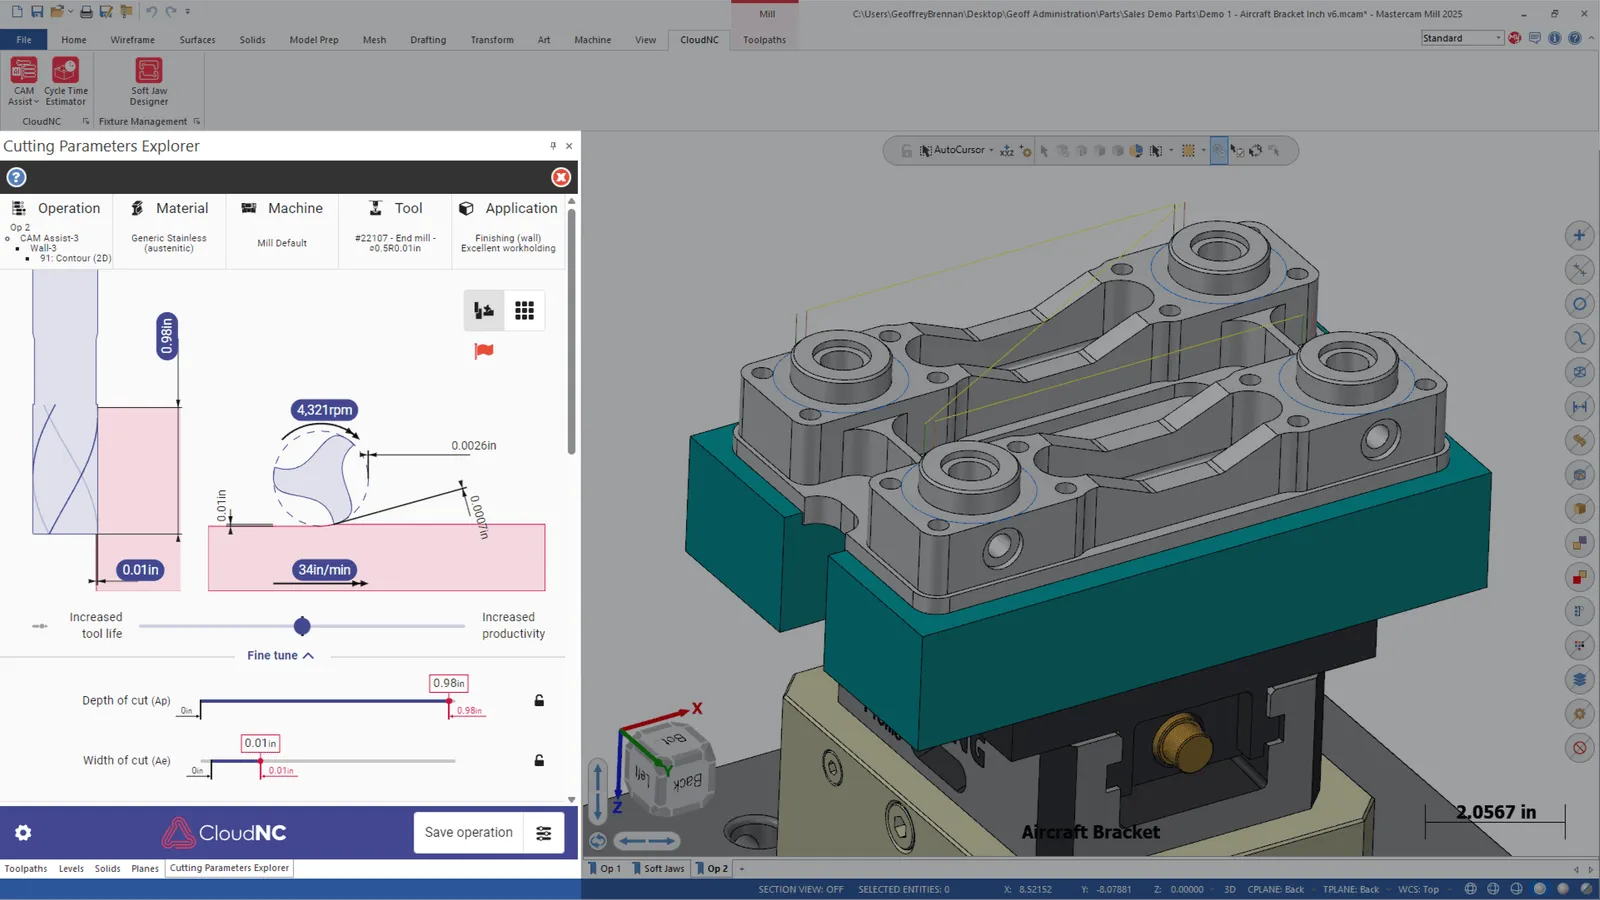Click the AutoCursor selection icon

point(926,150)
